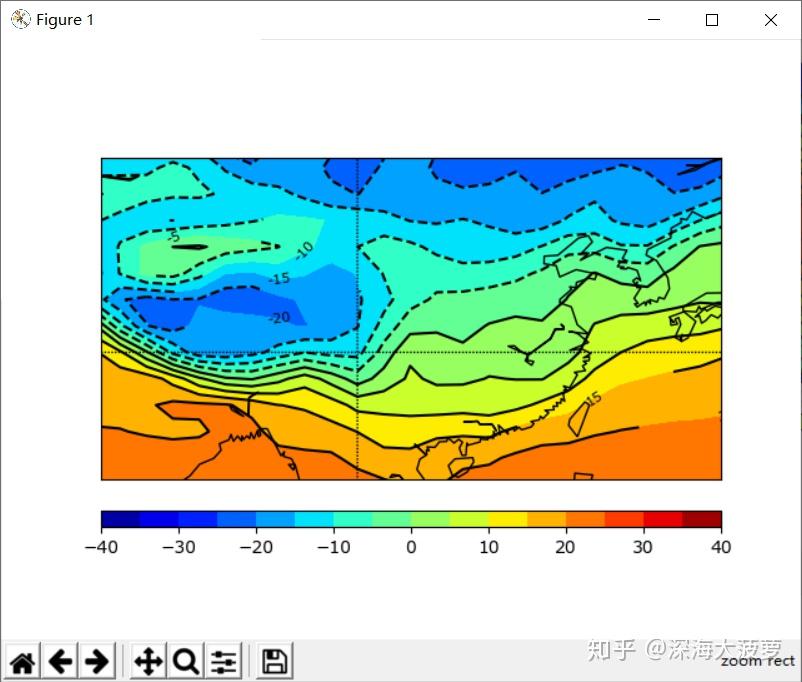This screenshot has height=682, width=802.
Task: Select the Forward to next view arrow
Action: 97,661
